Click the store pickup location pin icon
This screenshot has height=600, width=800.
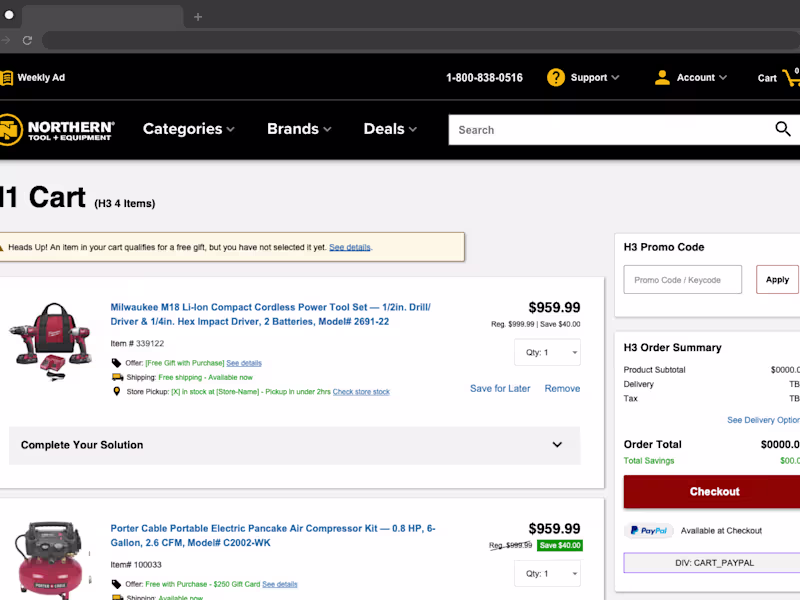[x=116, y=391]
